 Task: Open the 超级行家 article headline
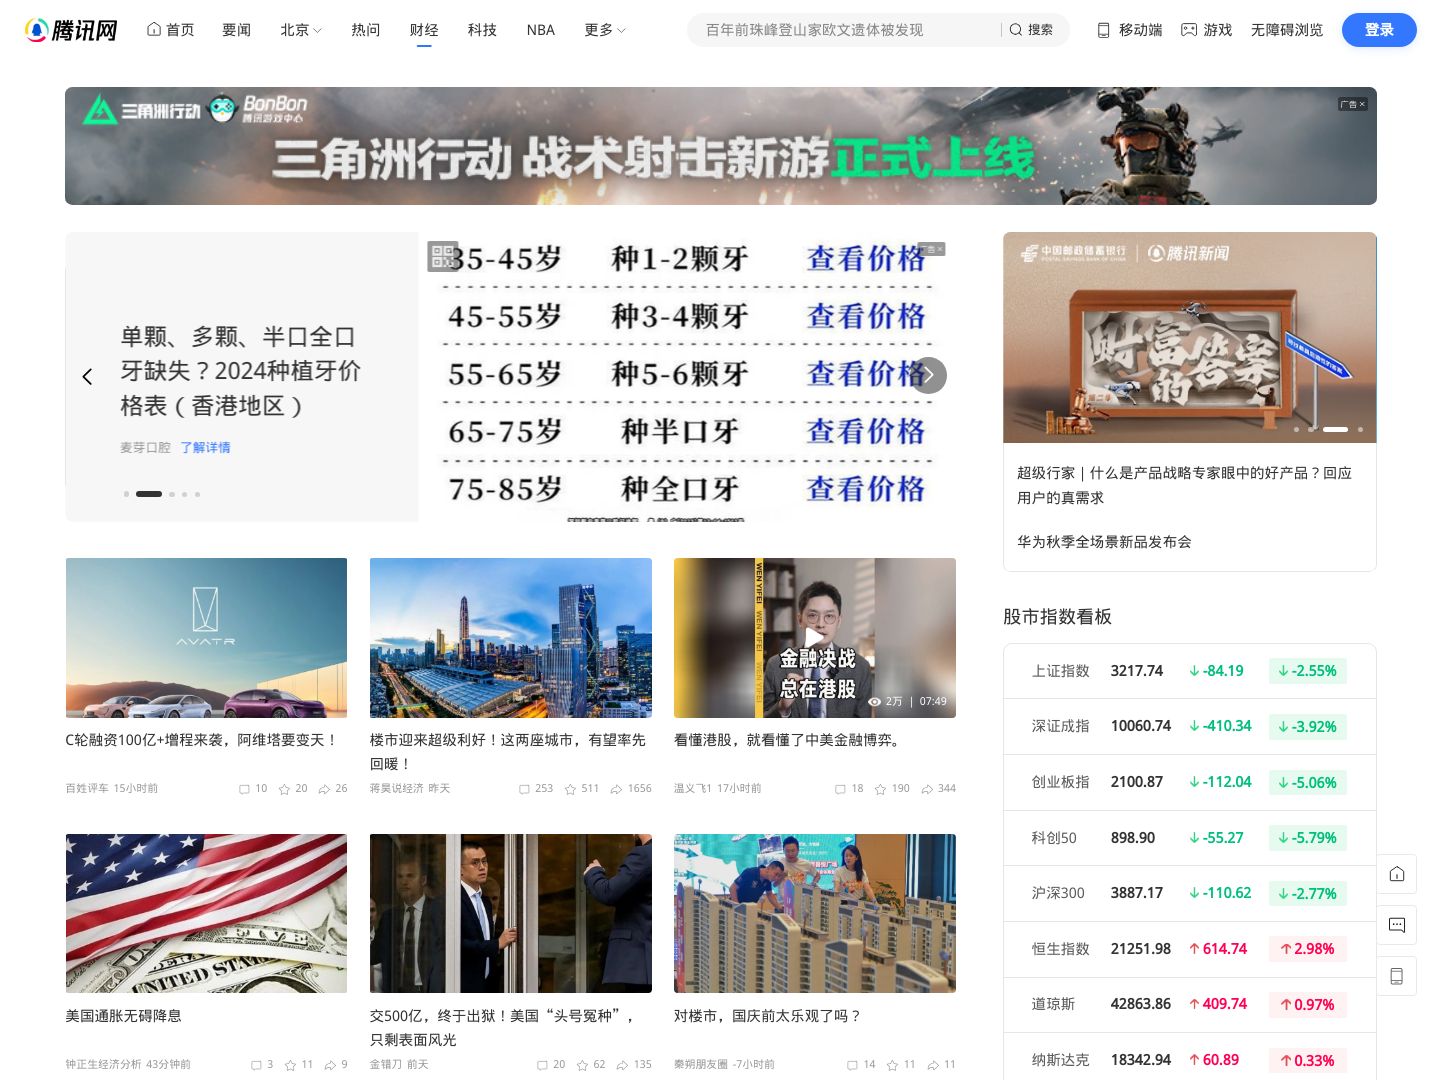[x=1184, y=485]
